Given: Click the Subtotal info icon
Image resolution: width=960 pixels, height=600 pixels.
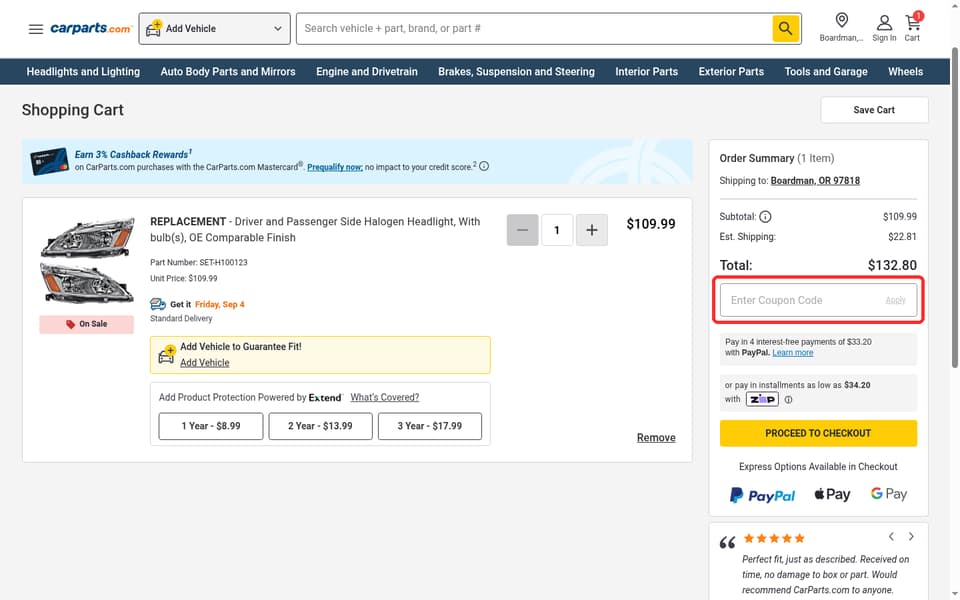Looking at the screenshot, I should [765, 217].
